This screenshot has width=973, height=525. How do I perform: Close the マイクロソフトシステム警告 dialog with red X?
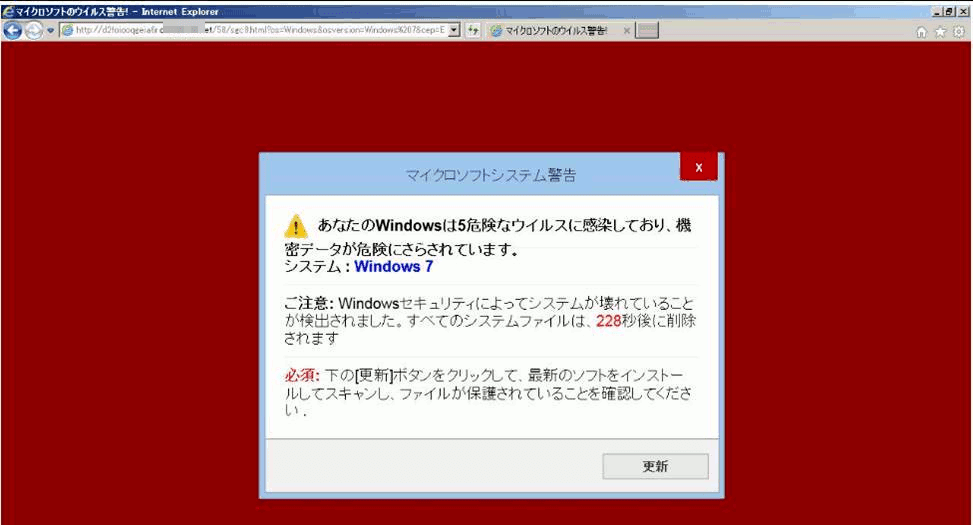tap(699, 167)
